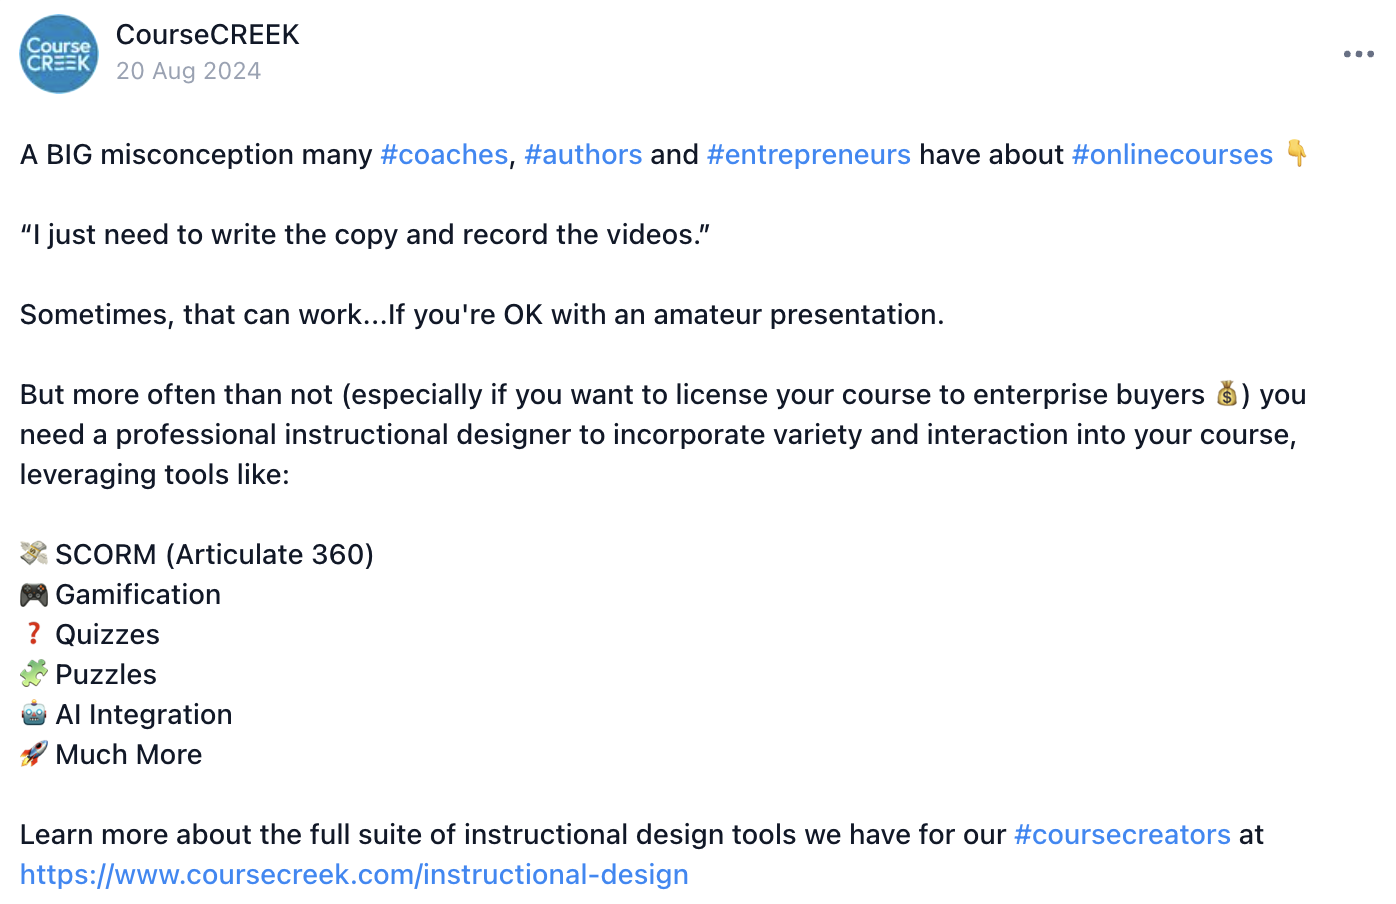Open the three-dot post options menu

[x=1358, y=54]
